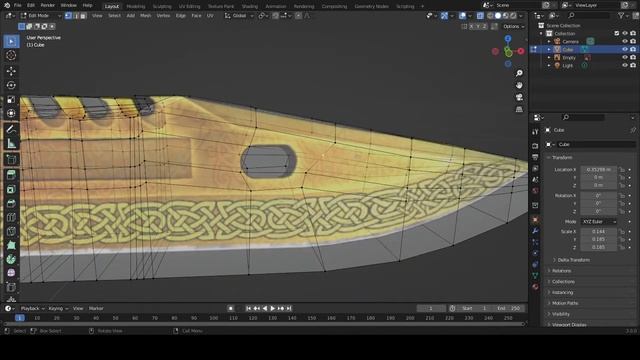Activate the Annotate tool
This screenshot has width=640, height=360.
tap(11, 129)
